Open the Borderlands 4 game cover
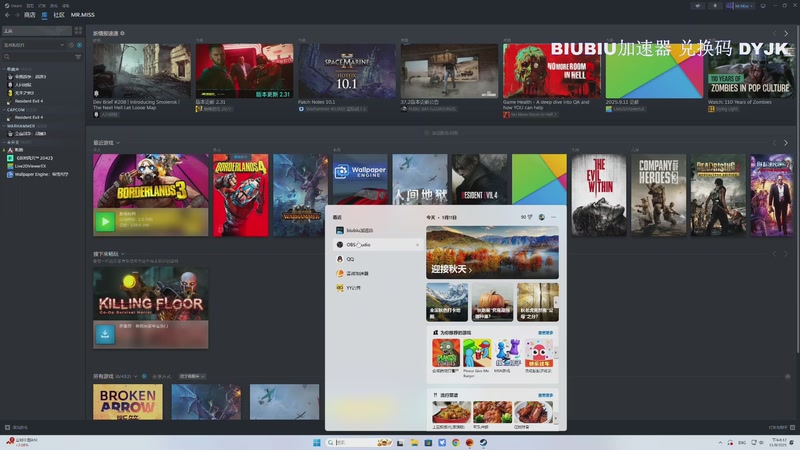Screen dimensions: 800x450 (x=240, y=195)
